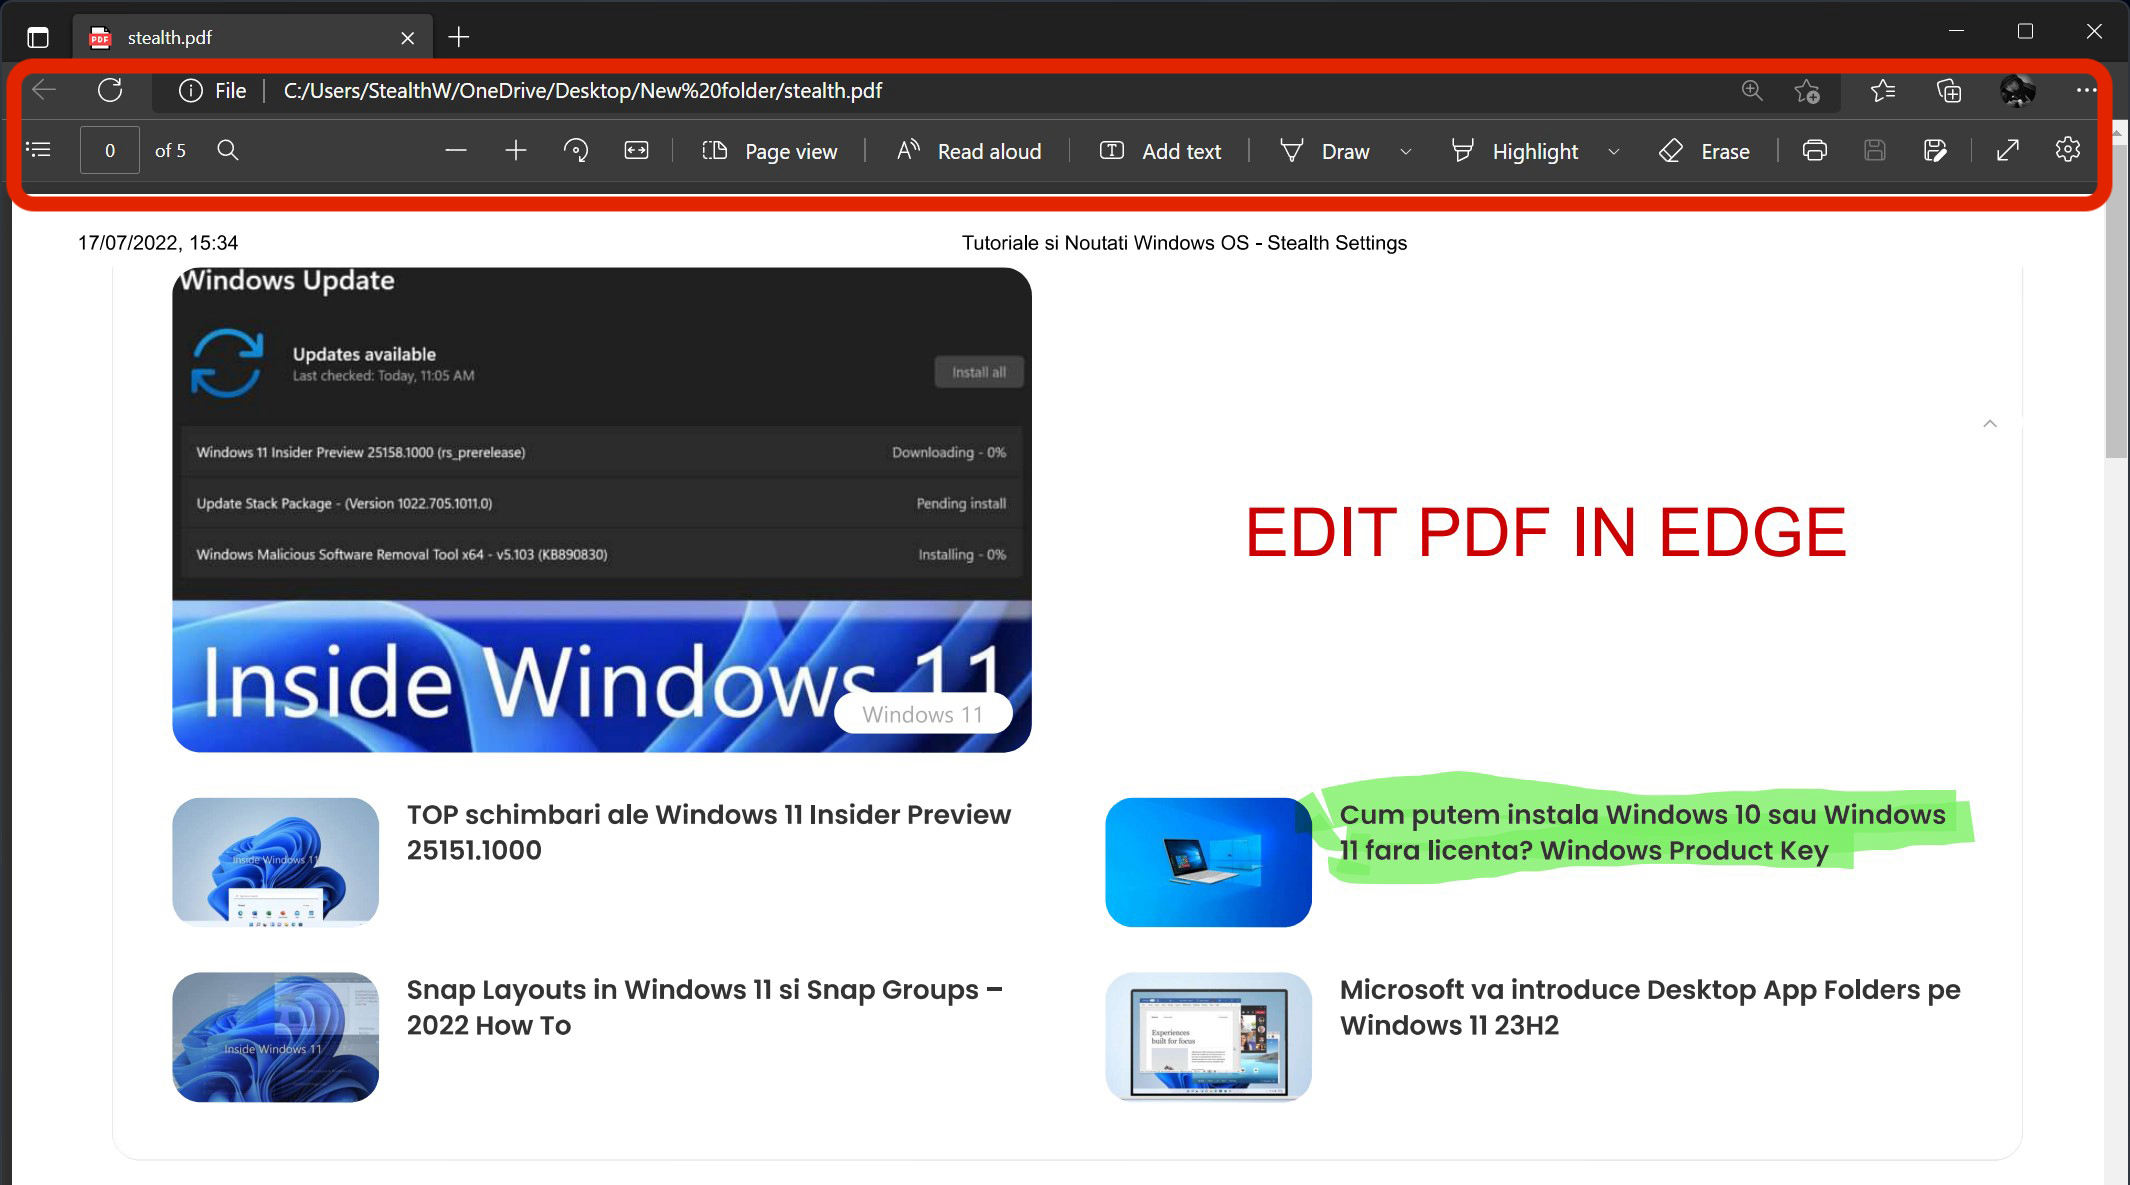The height and width of the screenshot is (1185, 2130).
Task: Enable browser favorites toggle
Action: point(1882,90)
